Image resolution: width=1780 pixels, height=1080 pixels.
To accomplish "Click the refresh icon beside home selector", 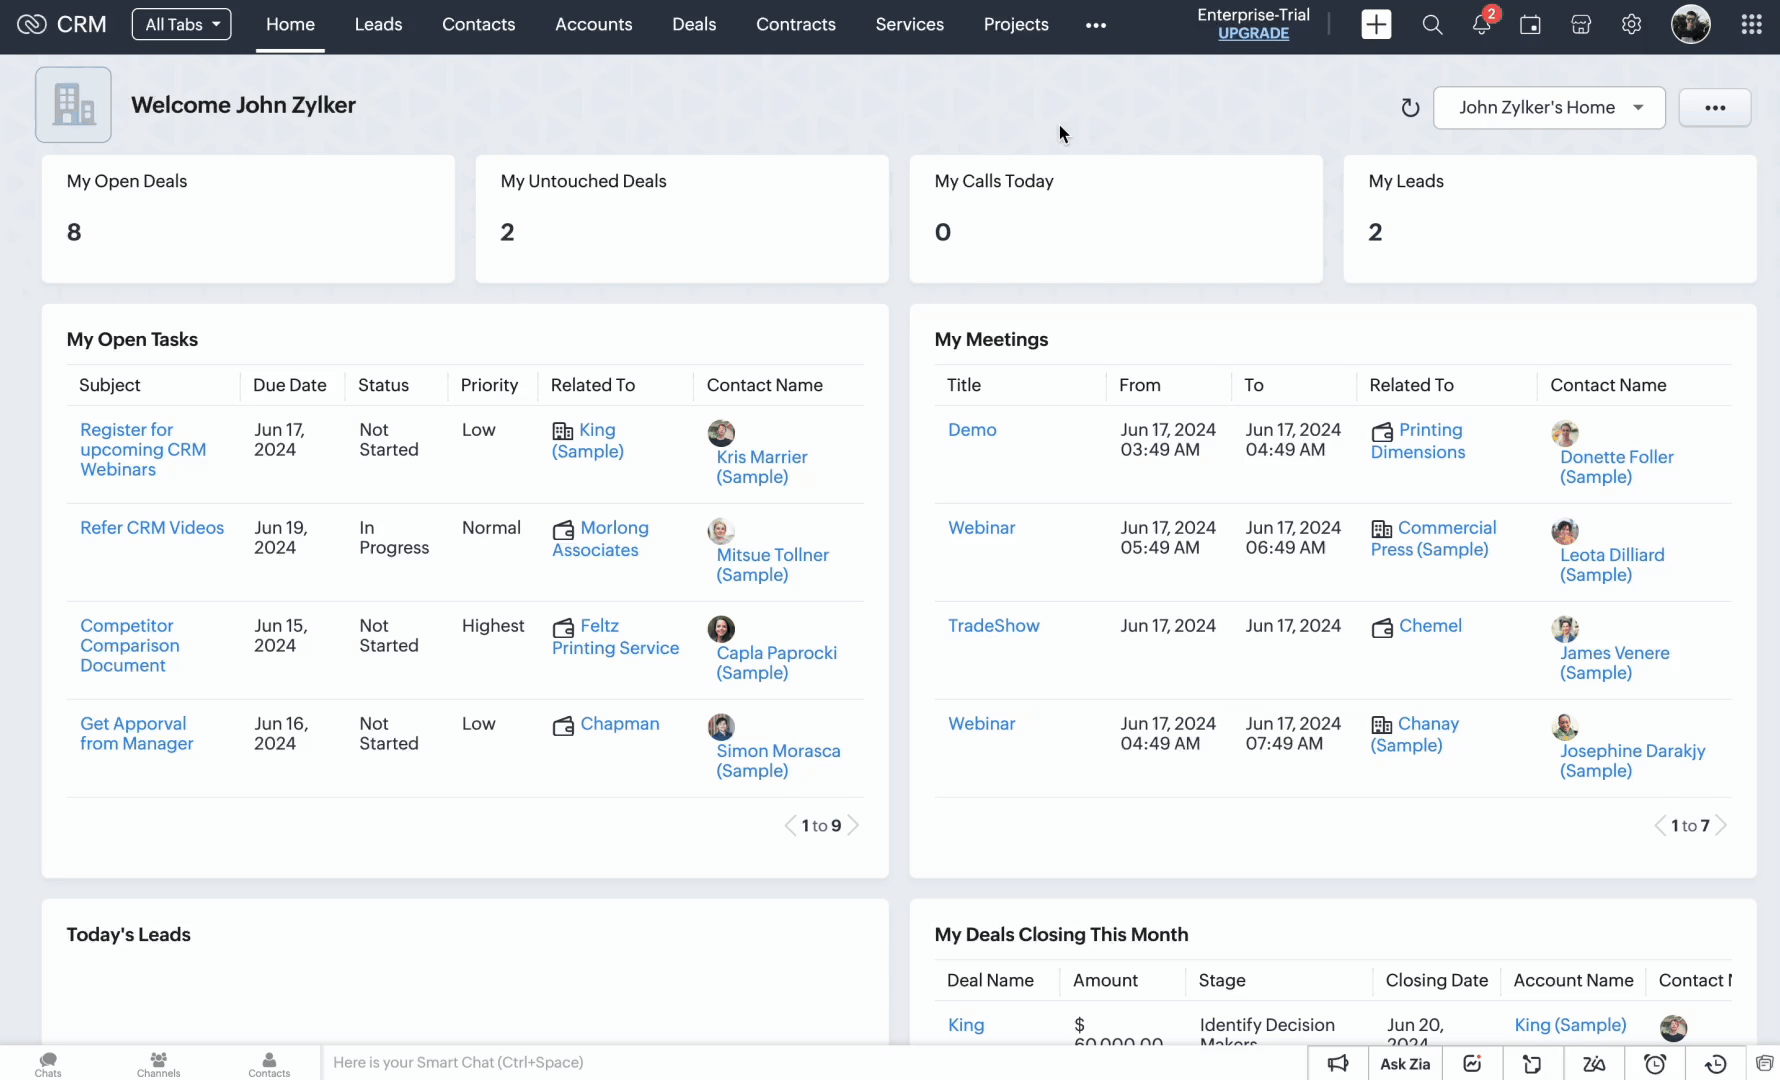I will pos(1410,108).
